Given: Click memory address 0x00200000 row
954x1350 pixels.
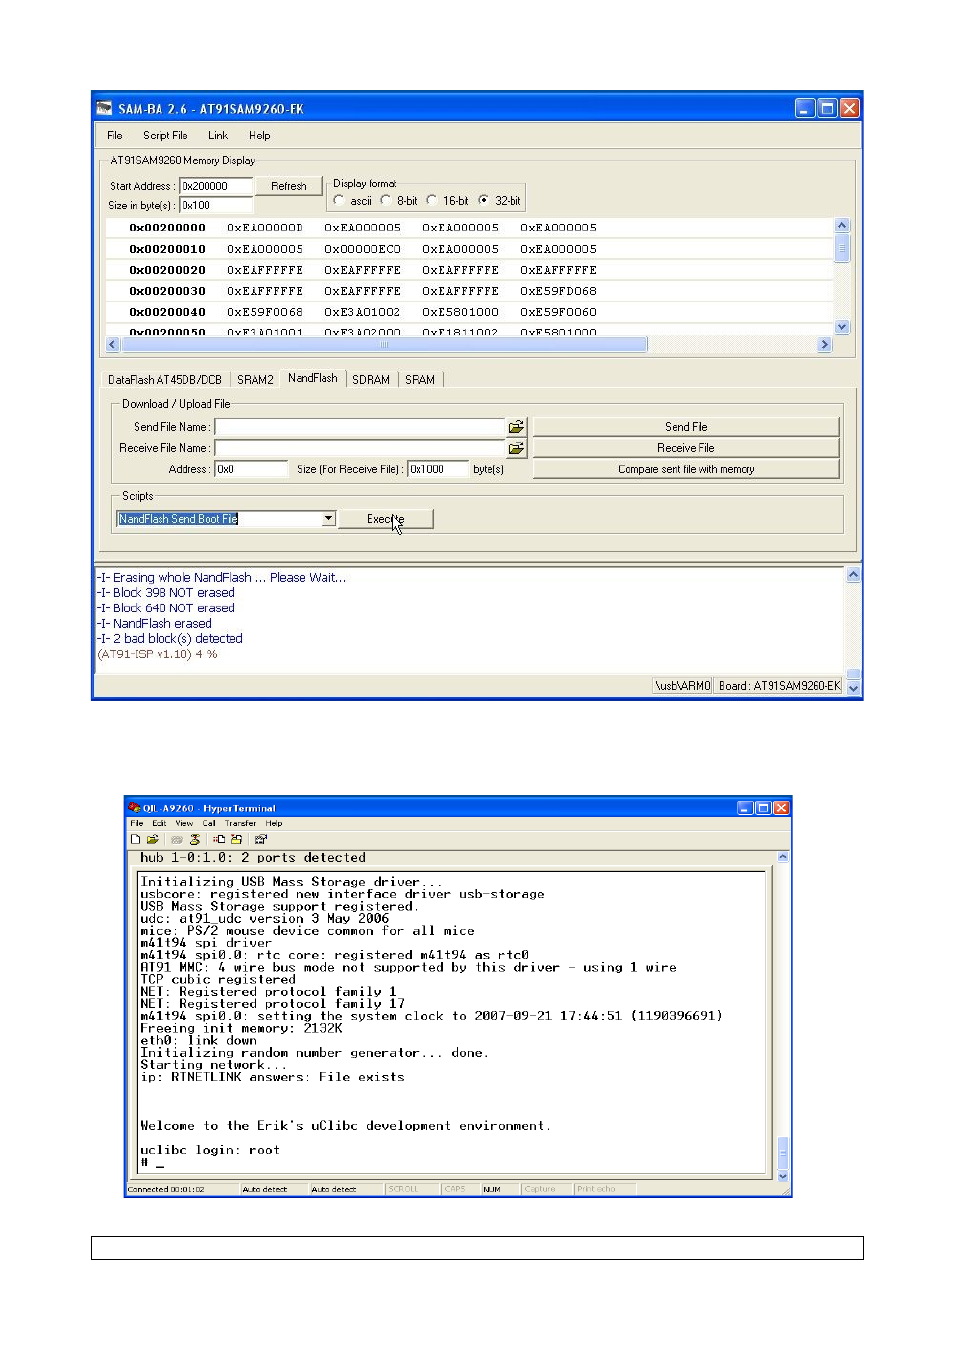Looking at the screenshot, I should coord(469,228).
